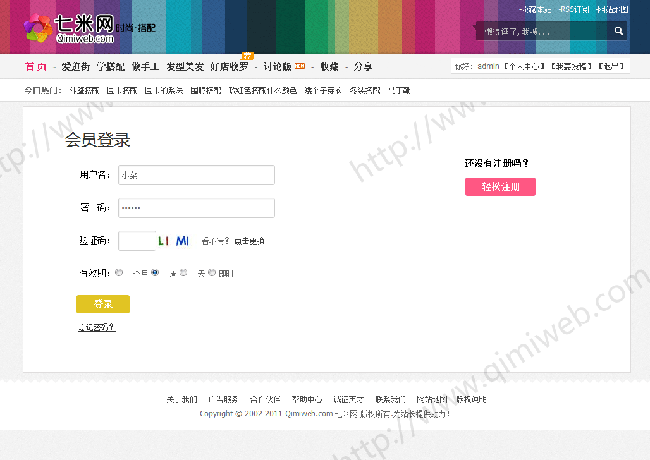Select the first radio button in 有效期 row

(120, 272)
